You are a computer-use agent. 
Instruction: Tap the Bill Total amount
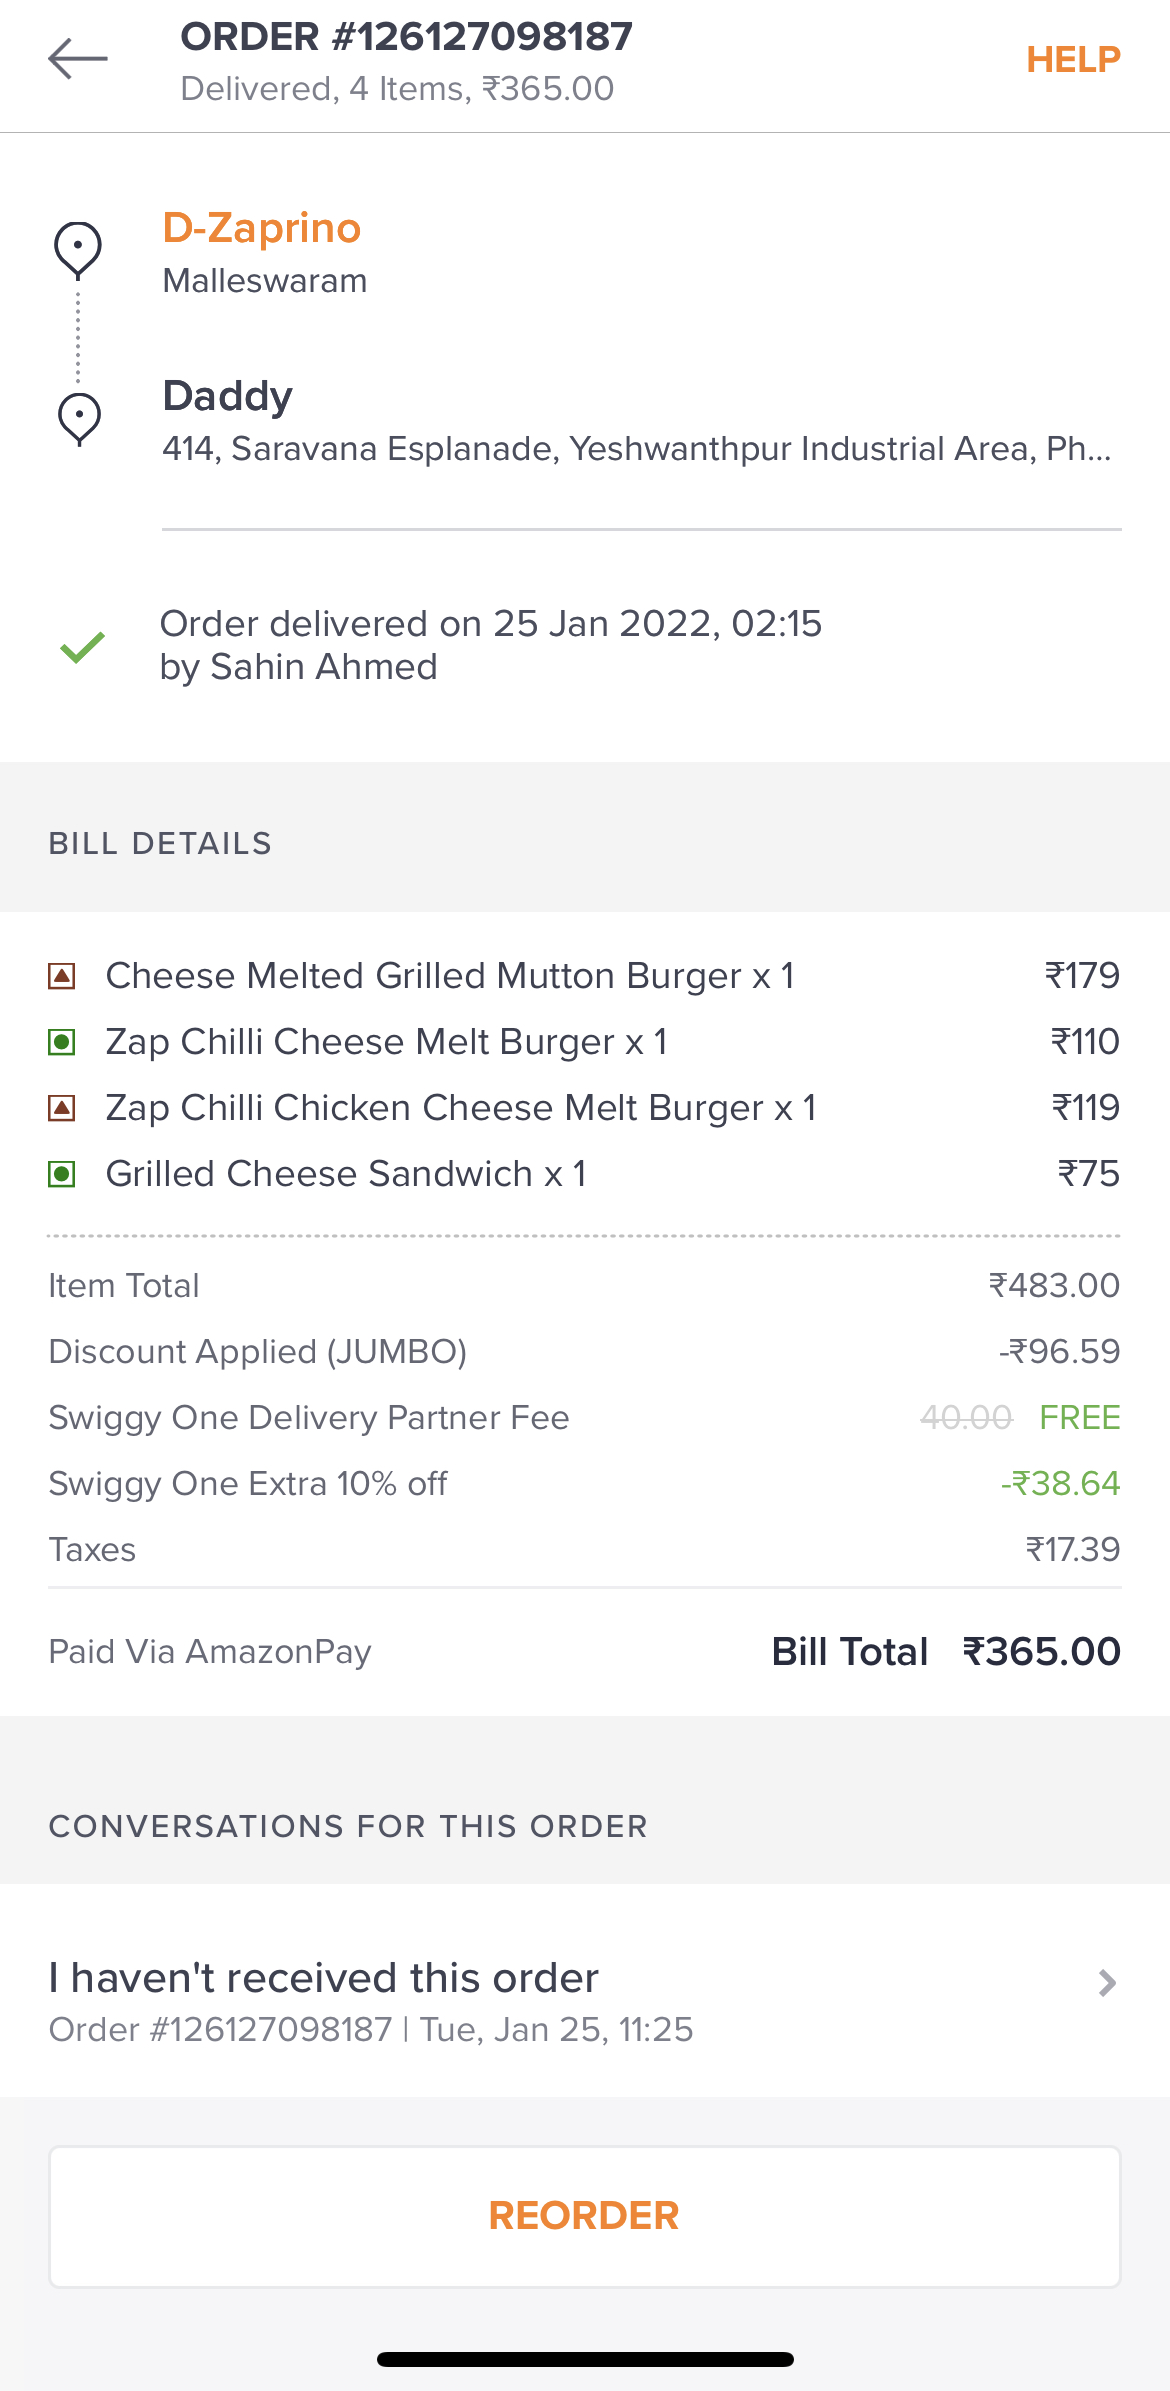pyautogui.click(x=1040, y=1652)
